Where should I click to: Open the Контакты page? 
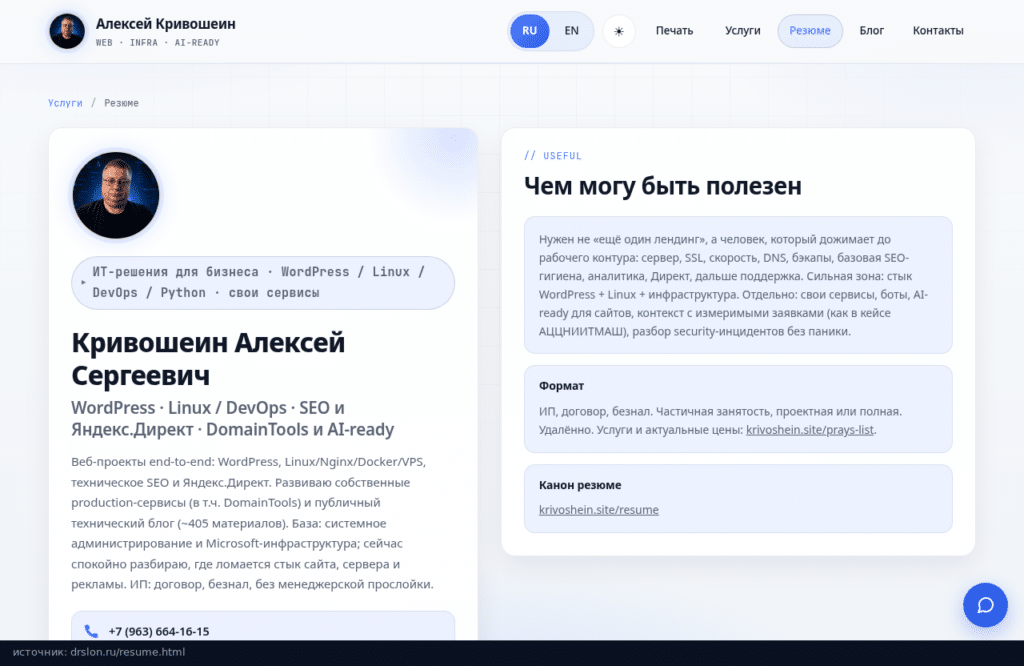click(x=938, y=31)
